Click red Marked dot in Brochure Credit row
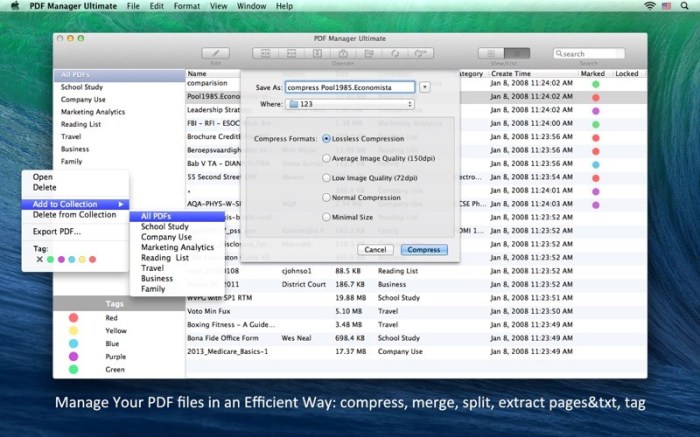Image resolution: width=700 pixels, height=437 pixels. [596, 137]
